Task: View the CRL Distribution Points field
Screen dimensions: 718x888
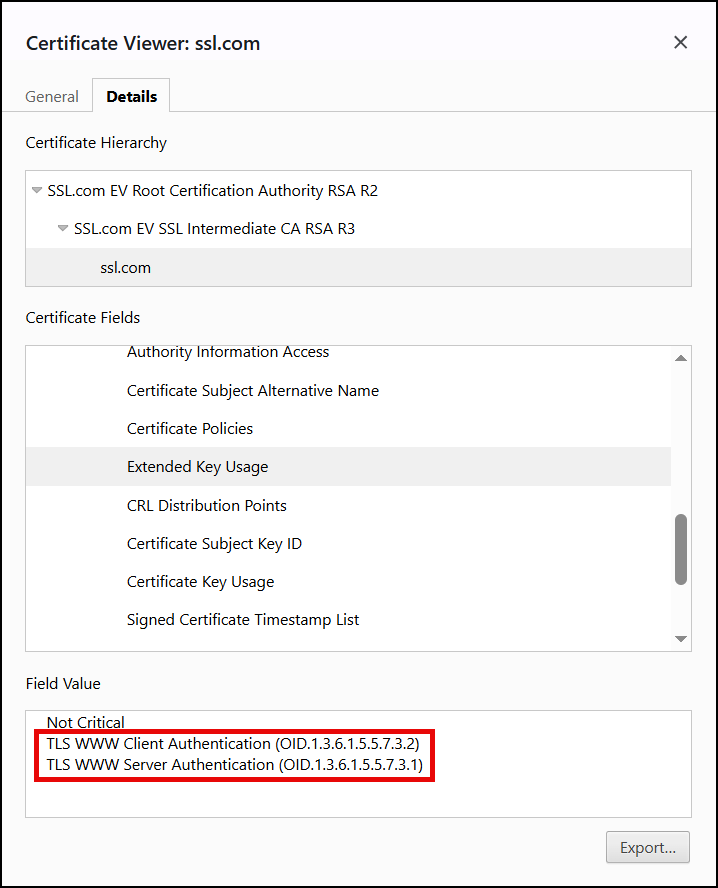Action: coord(206,506)
